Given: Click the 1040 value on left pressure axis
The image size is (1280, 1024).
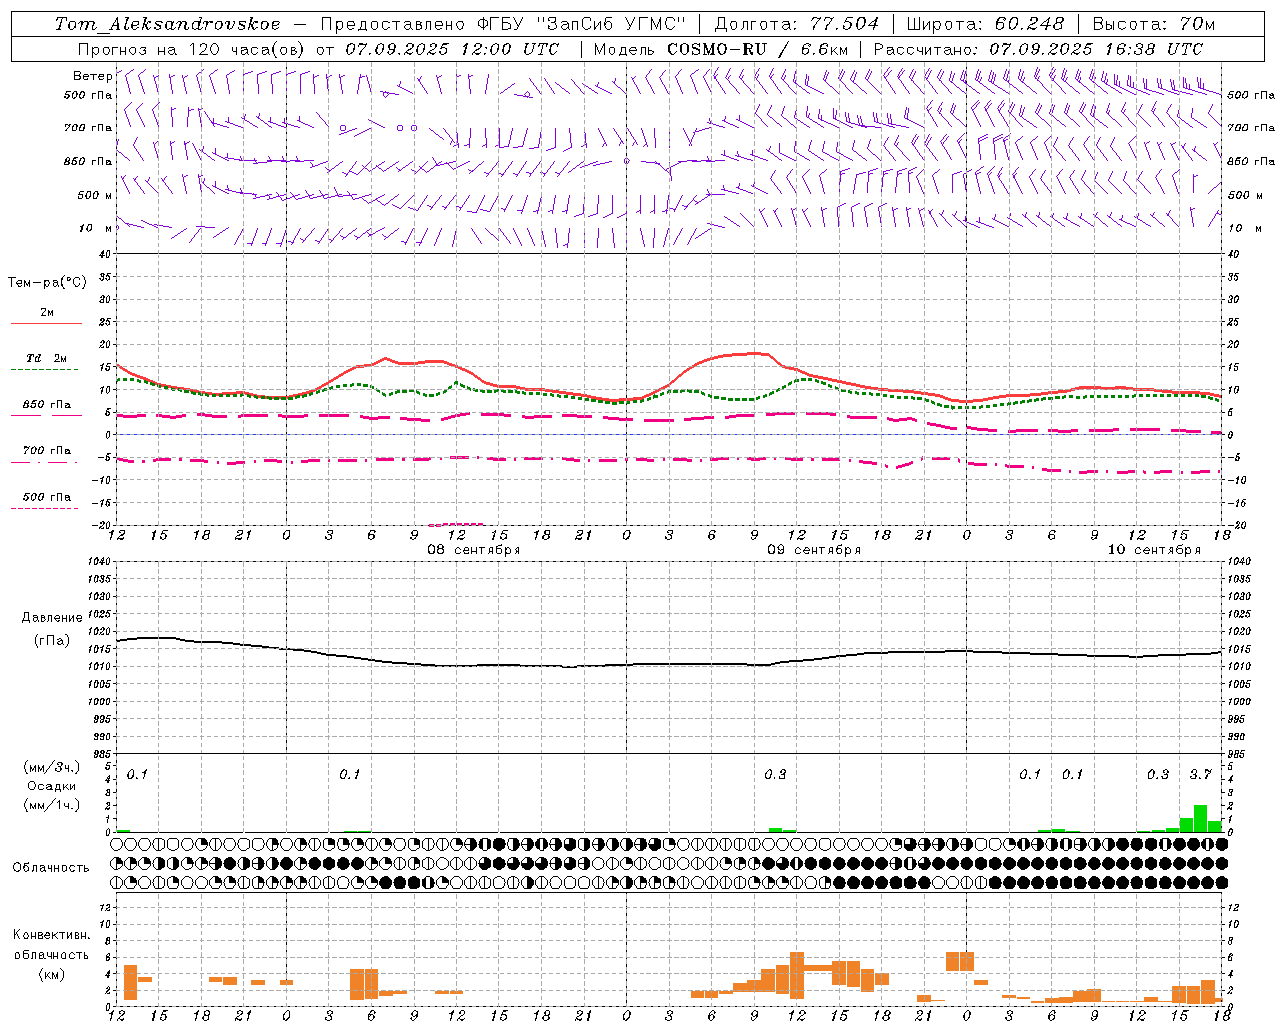Looking at the screenshot, I should (x=100, y=562).
